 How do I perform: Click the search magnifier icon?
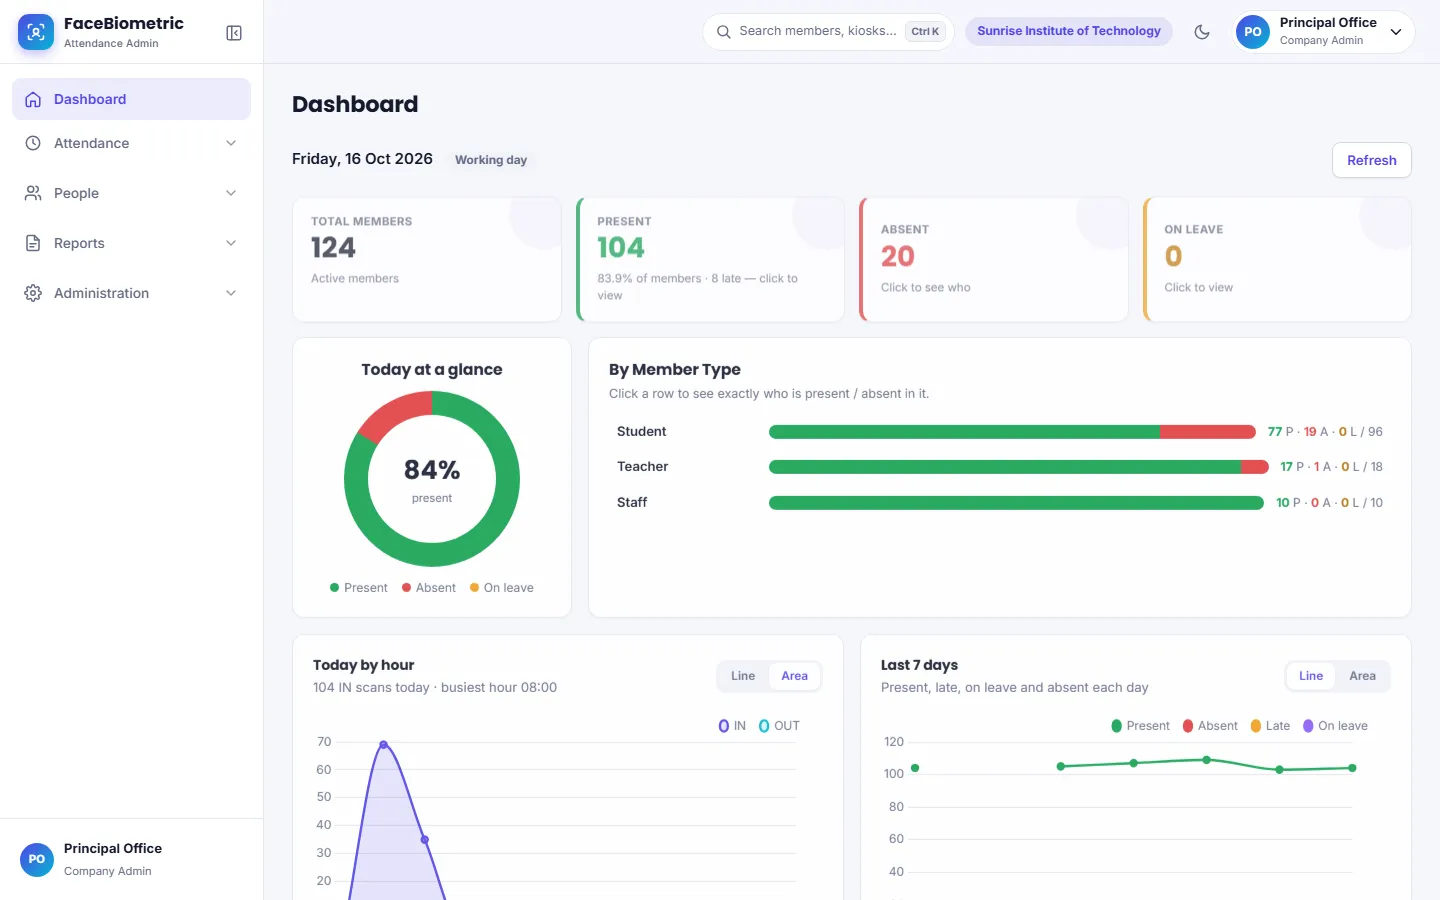coord(723,32)
